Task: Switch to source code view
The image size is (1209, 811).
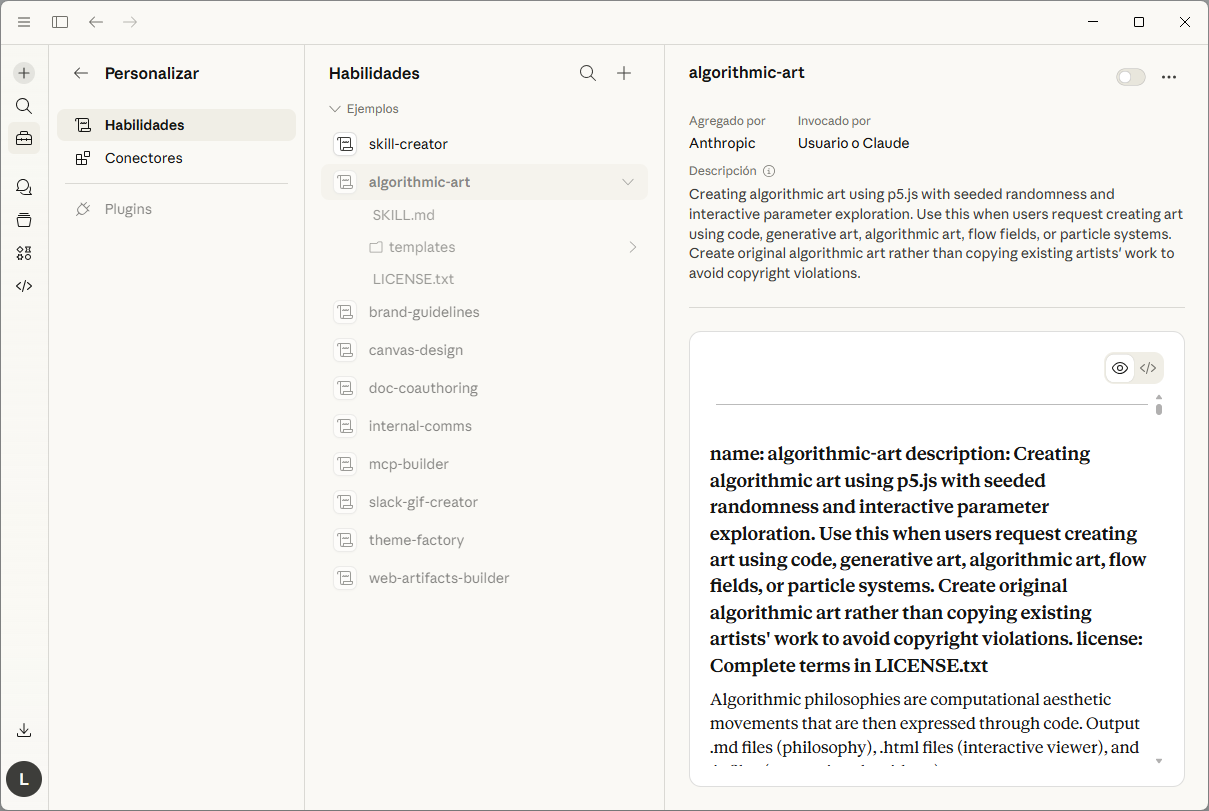Action: 1148,368
